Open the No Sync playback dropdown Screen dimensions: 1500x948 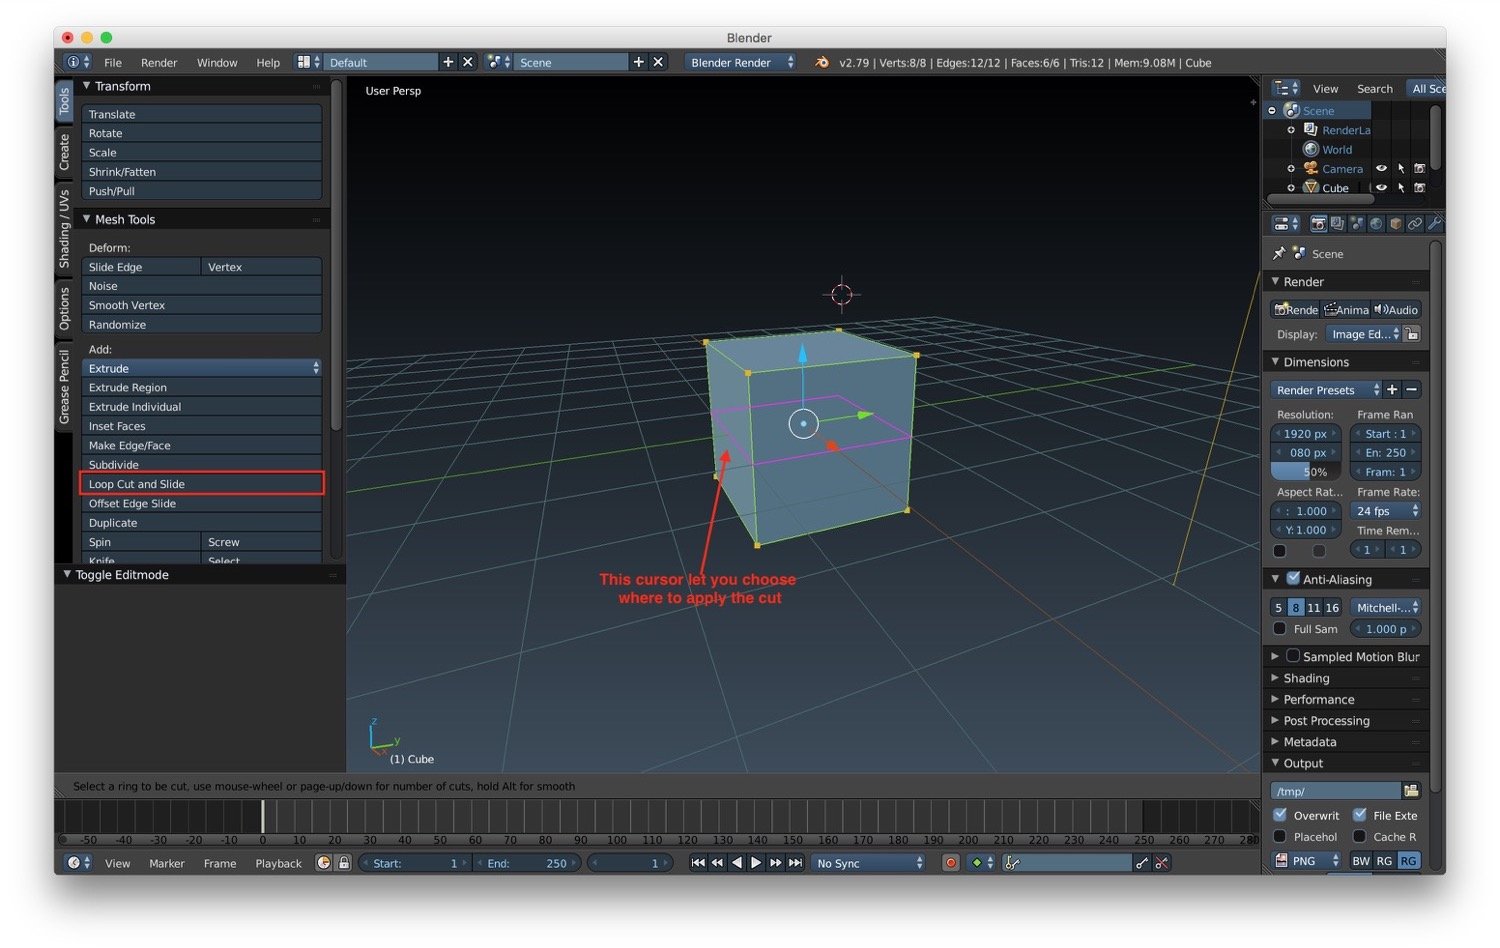(x=868, y=863)
